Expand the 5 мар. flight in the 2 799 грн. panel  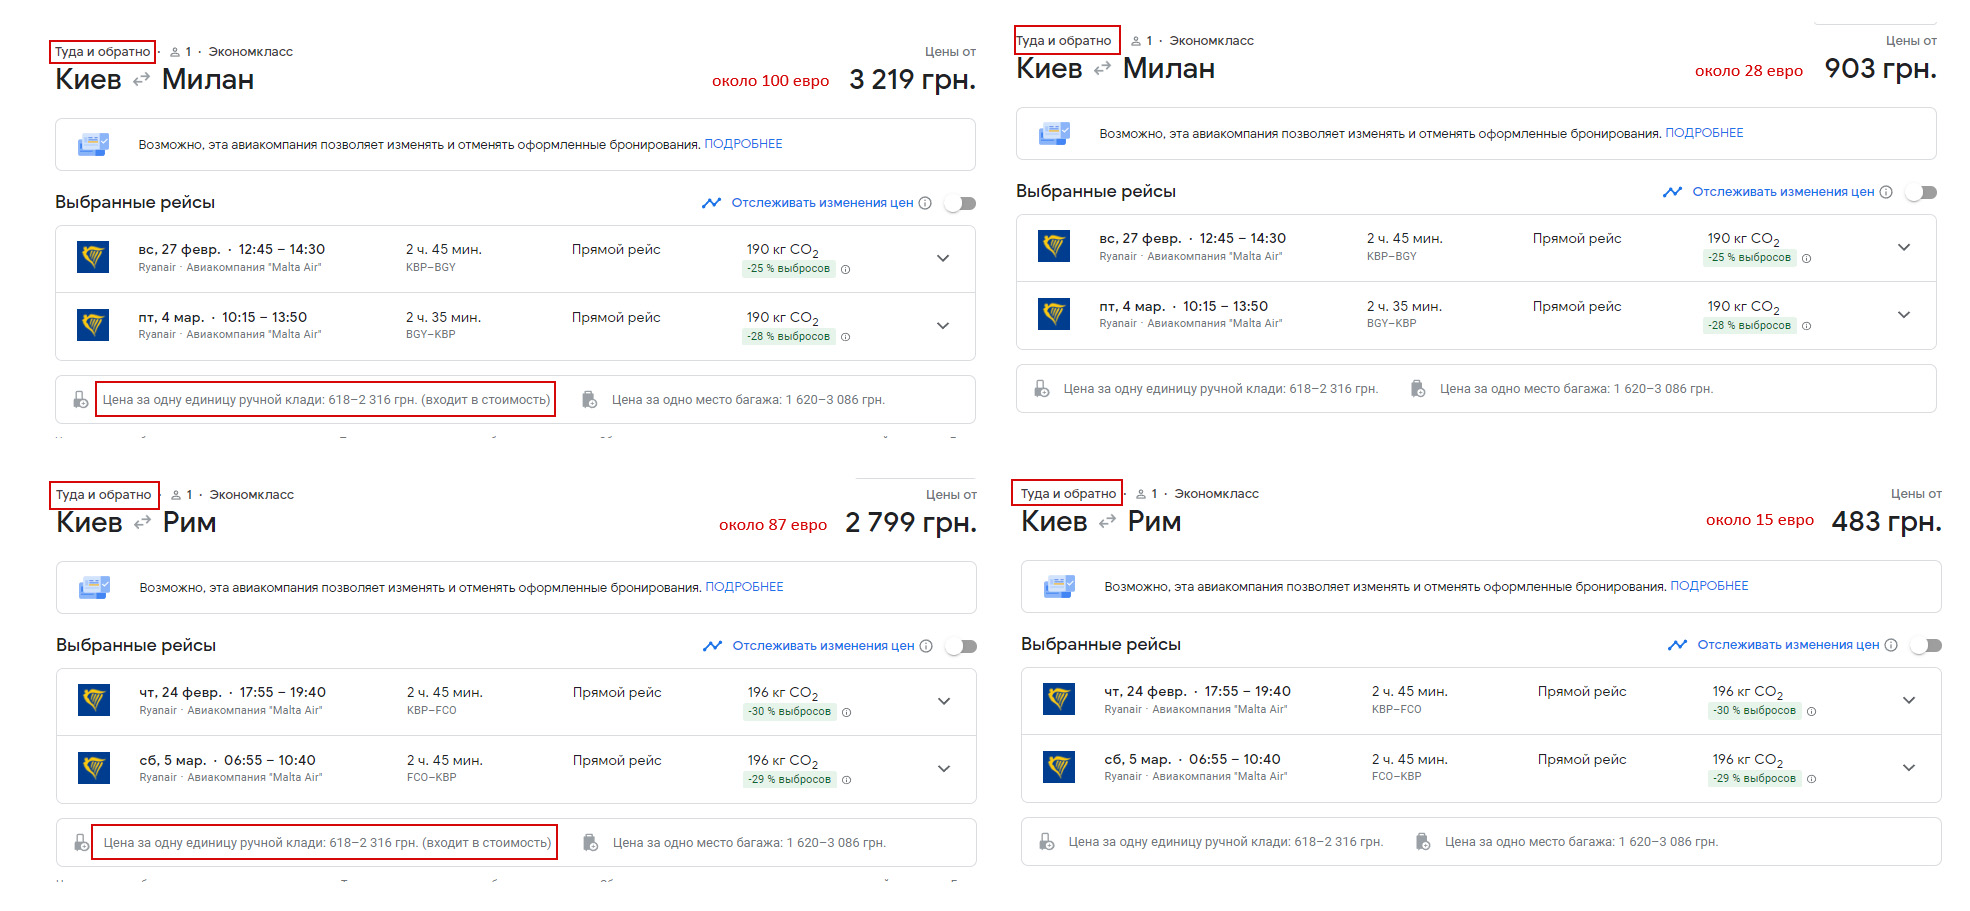click(x=943, y=768)
